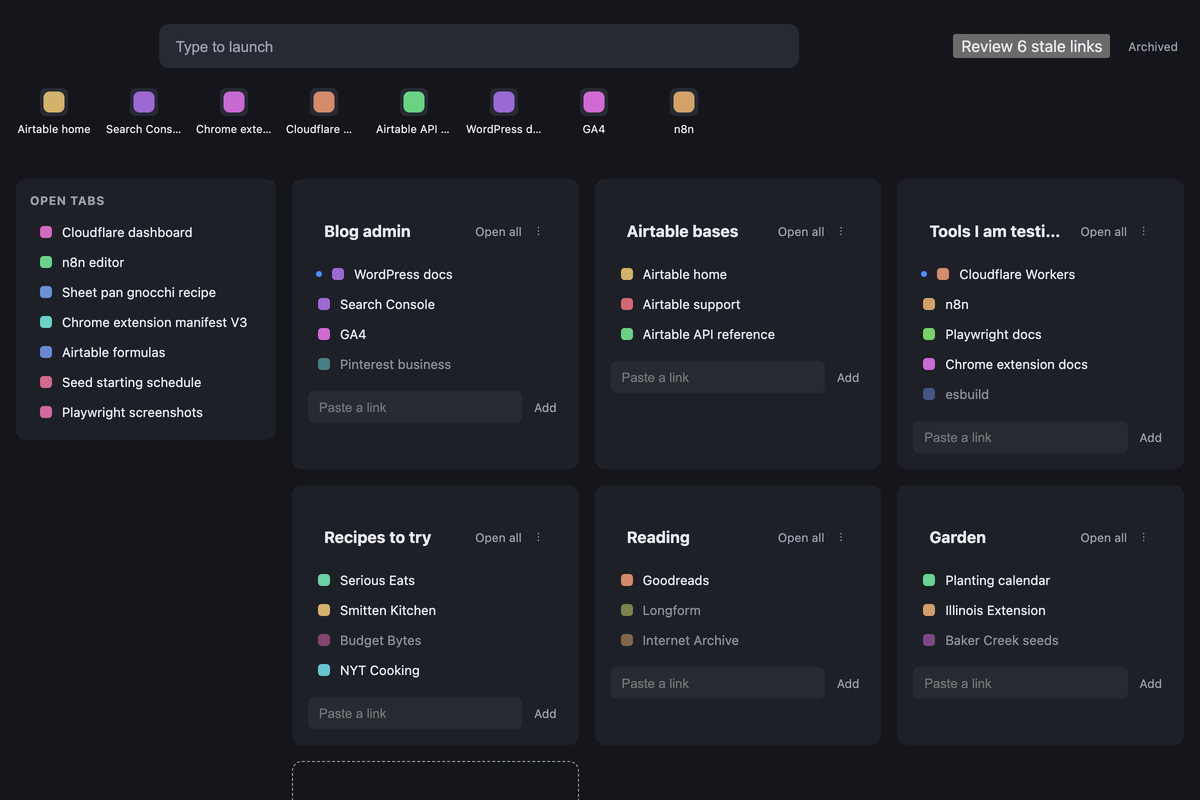Click Open all in Reading
Screen dimensions: 1200x800
pyautogui.click(x=801, y=538)
